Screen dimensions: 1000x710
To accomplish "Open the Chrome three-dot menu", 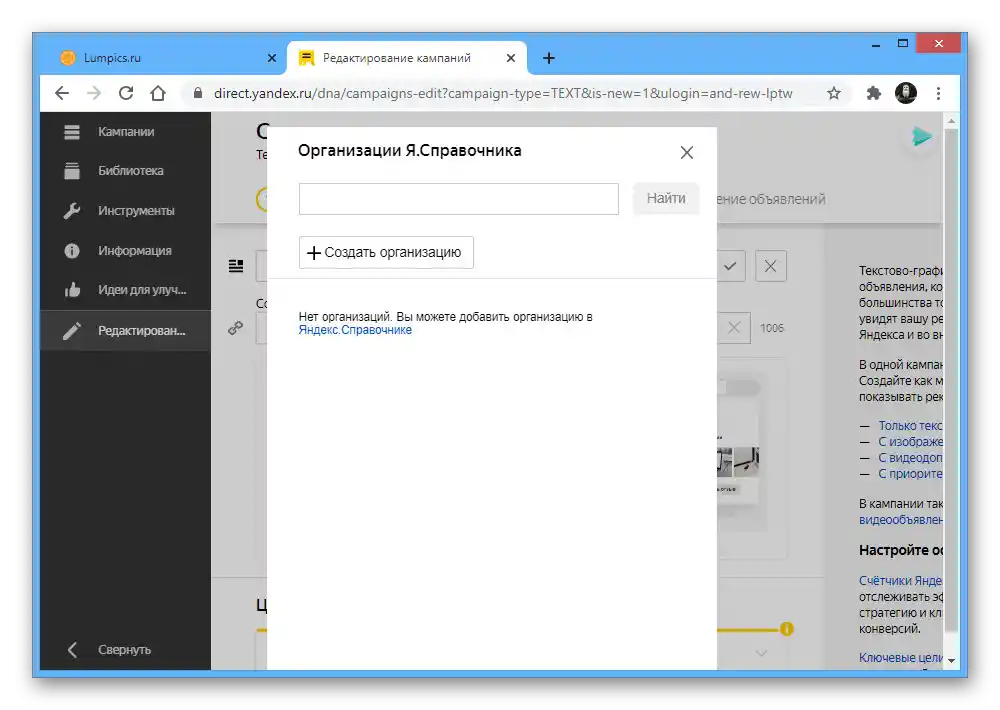I will pyautogui.click(x=938, y=94).
